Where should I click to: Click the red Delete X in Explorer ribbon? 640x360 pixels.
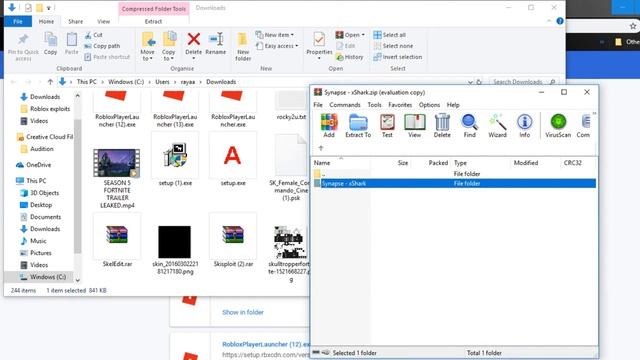193,40
